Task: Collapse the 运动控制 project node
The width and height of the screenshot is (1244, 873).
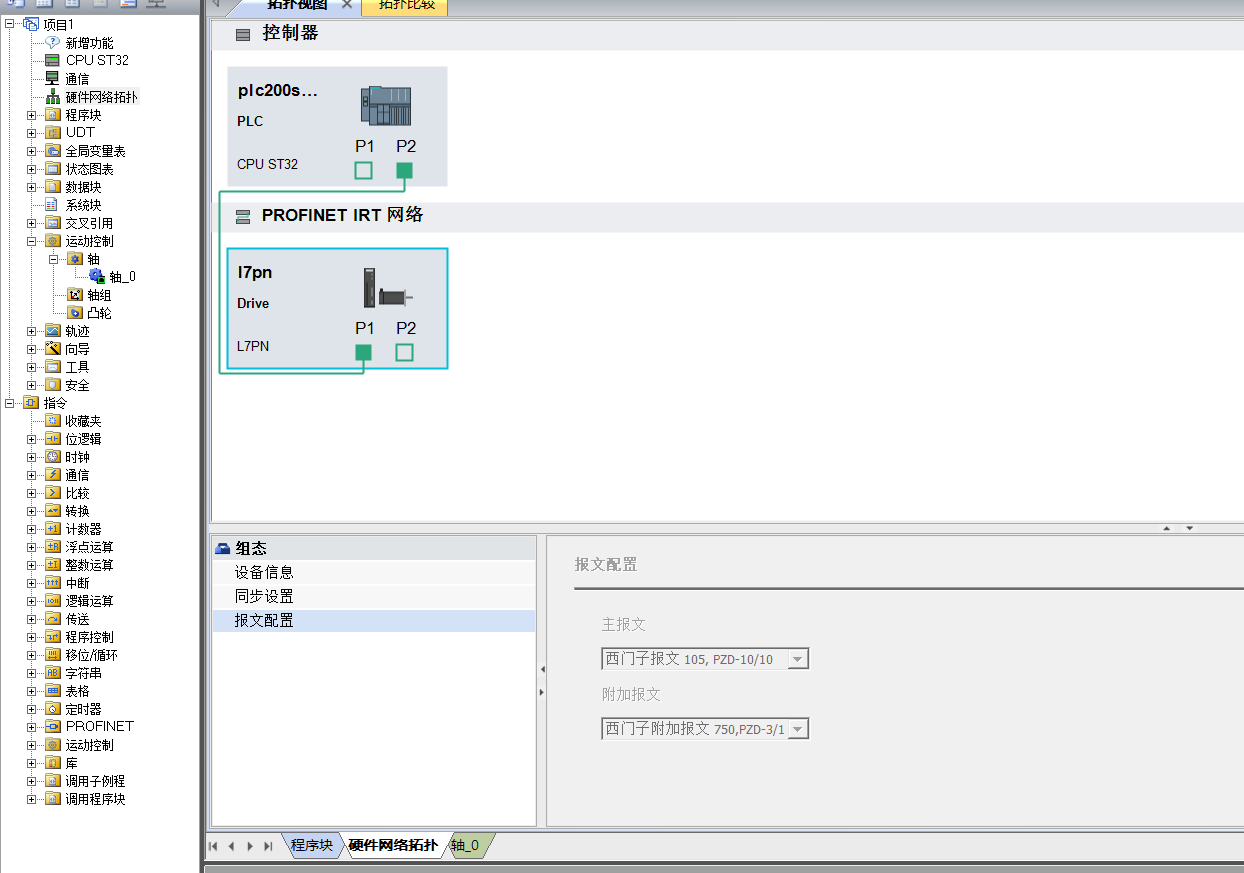Action: point(32,241)
